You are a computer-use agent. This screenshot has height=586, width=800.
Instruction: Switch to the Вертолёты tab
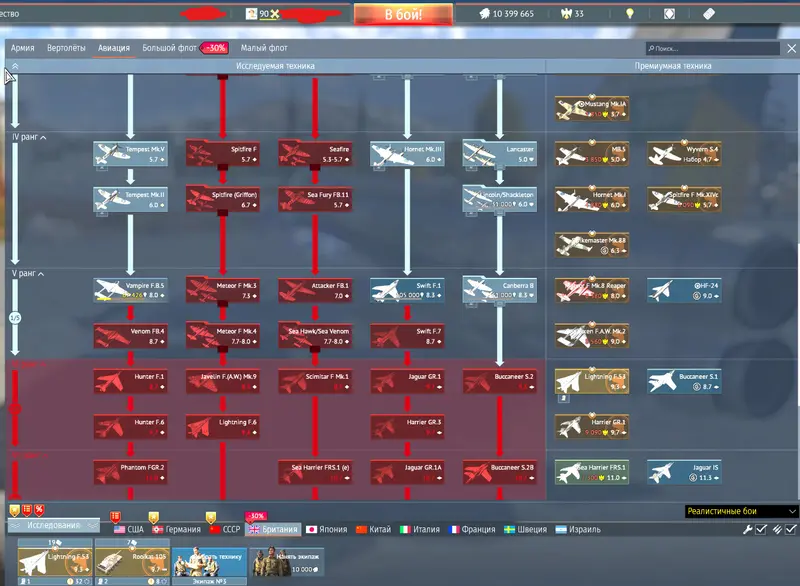pyautogui.click(x=68, y=48)
